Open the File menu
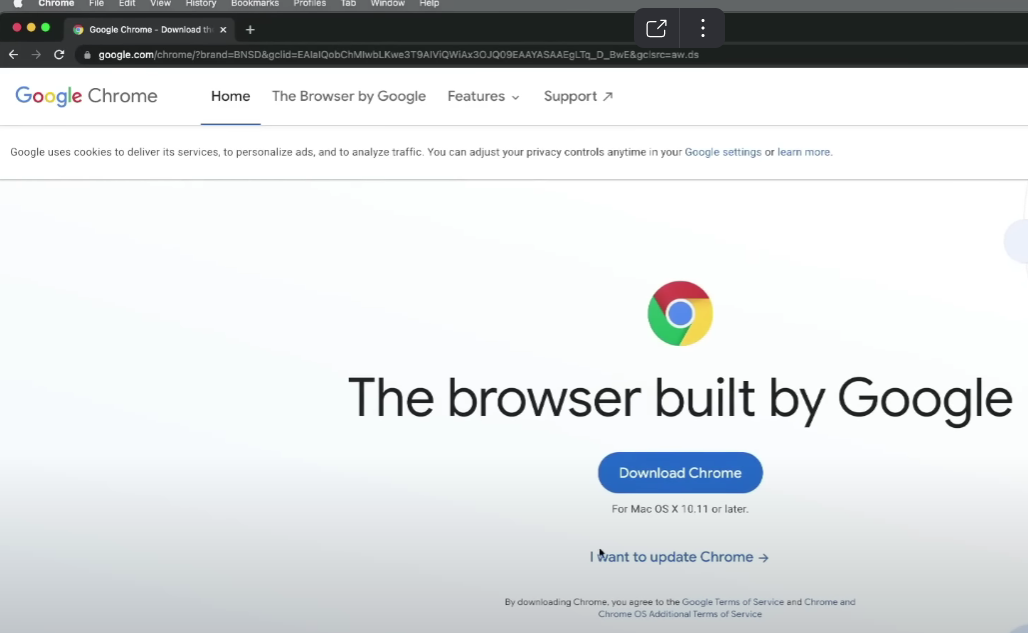 (x=96, y=3)
